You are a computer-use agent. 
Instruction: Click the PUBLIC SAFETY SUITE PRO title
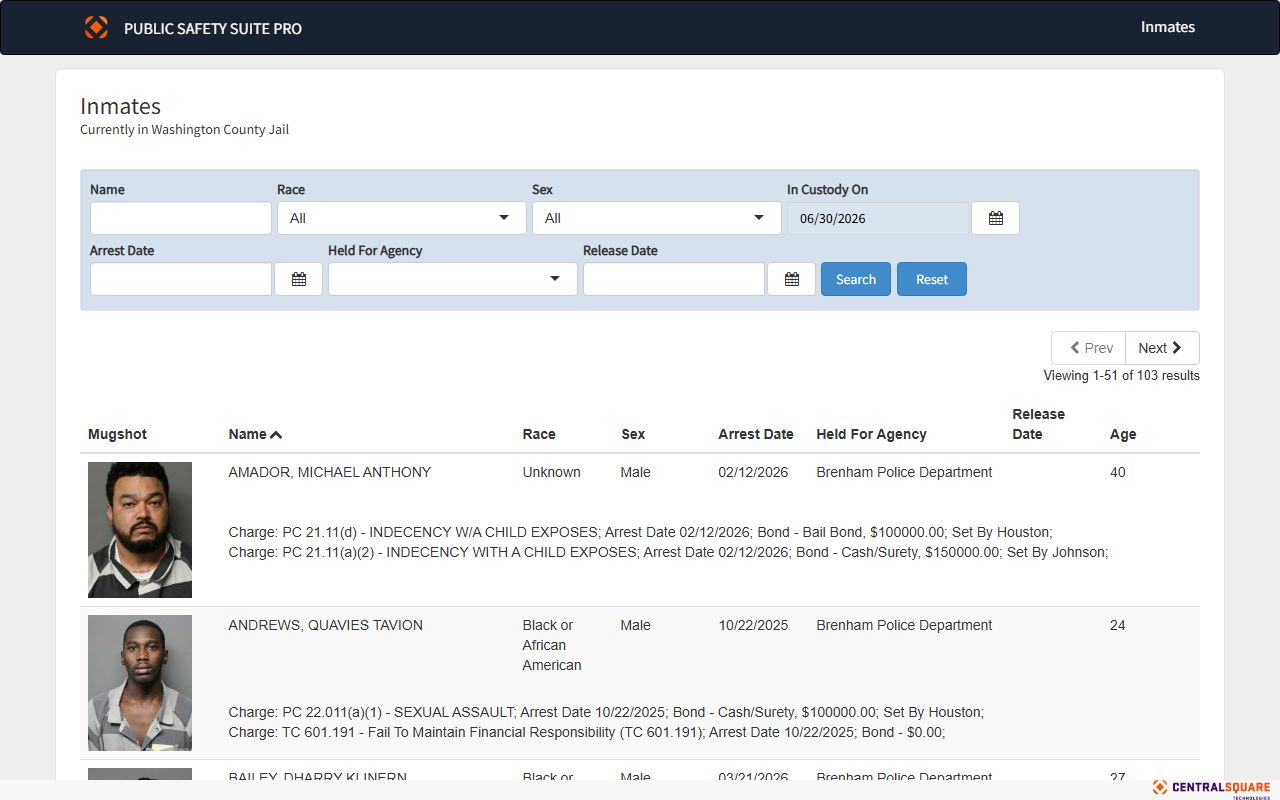point(213,28)
